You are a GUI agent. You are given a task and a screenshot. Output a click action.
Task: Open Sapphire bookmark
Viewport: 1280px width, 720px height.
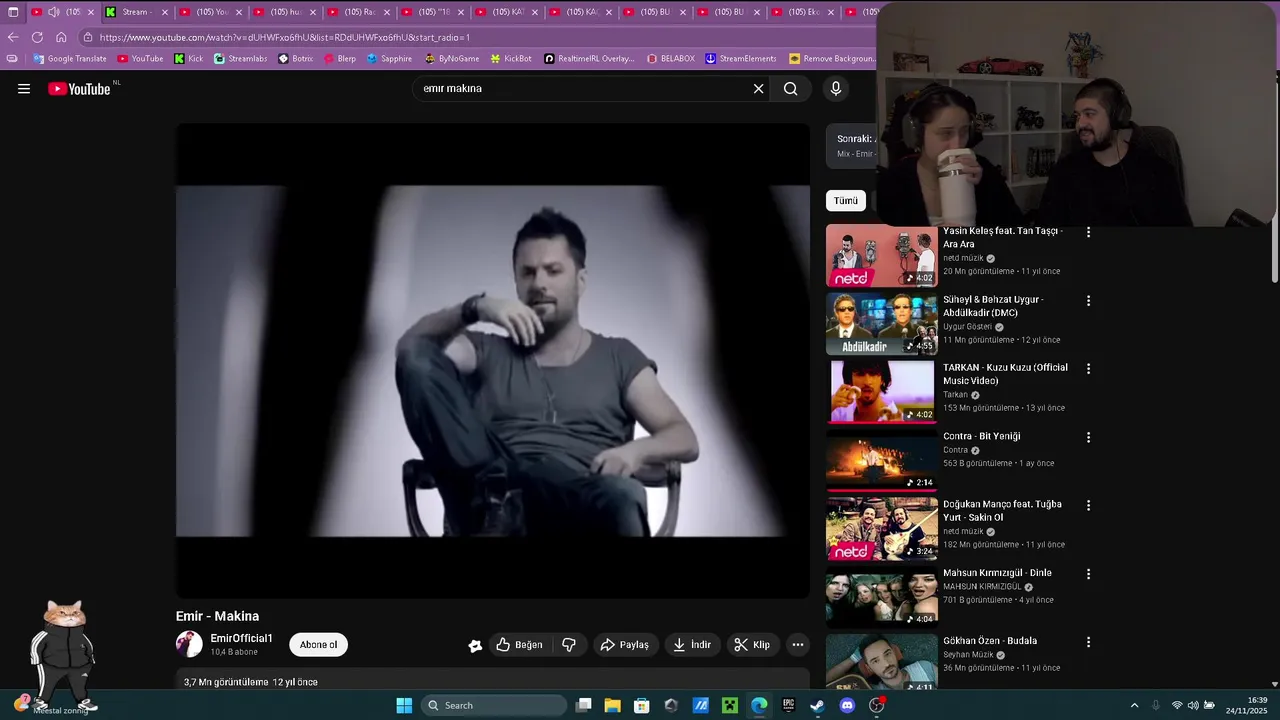(x=389, y=59)
